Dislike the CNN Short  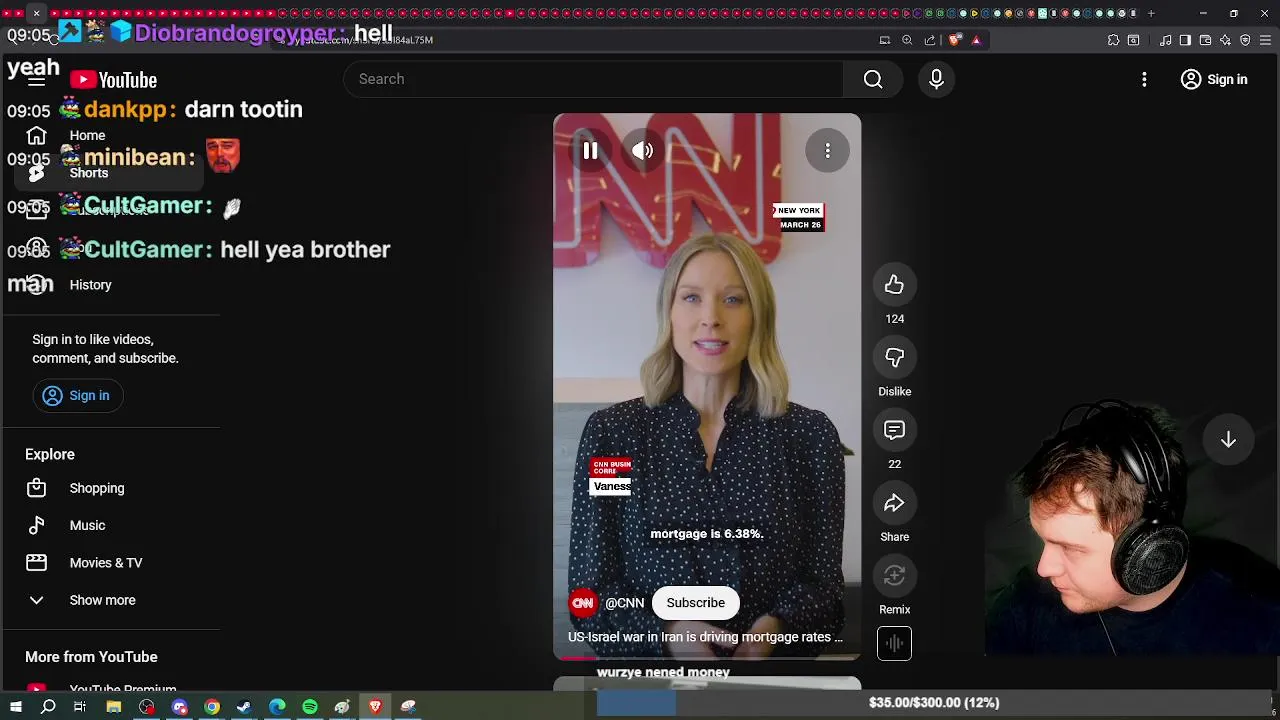[x=894, y=358]
